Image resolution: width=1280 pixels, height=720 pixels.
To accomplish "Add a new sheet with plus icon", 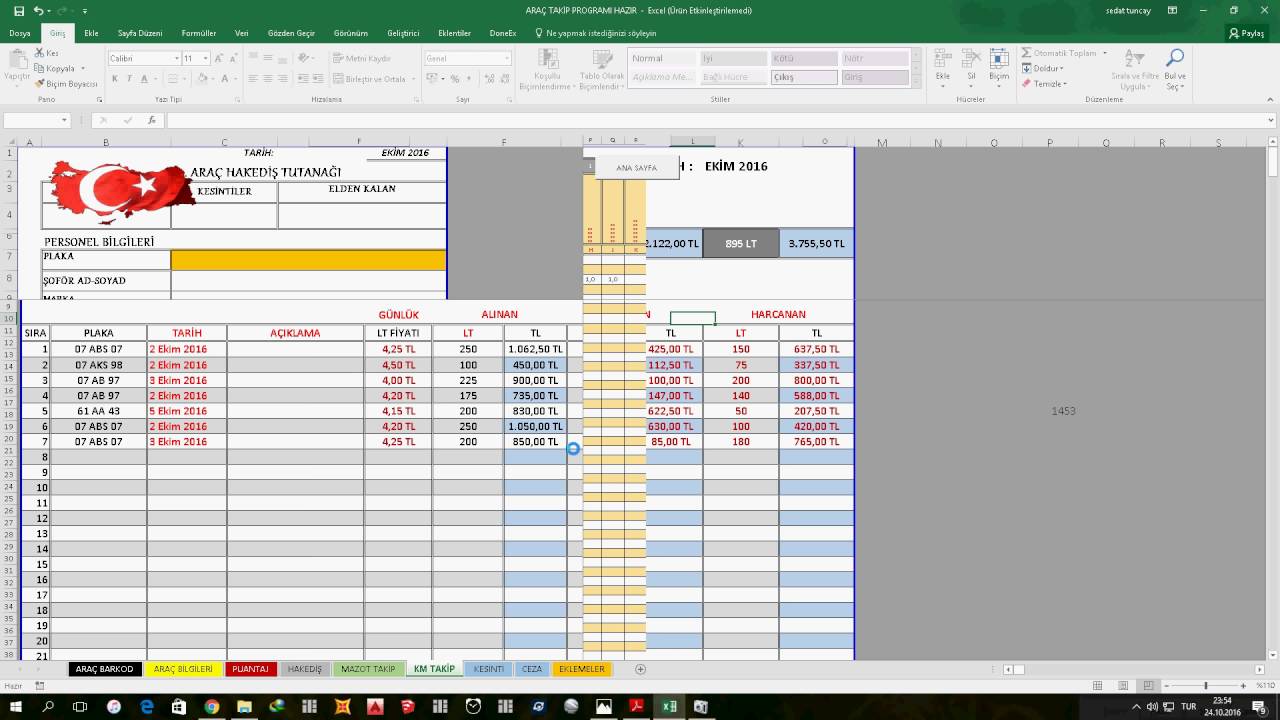I will click(x=640, y=669).
